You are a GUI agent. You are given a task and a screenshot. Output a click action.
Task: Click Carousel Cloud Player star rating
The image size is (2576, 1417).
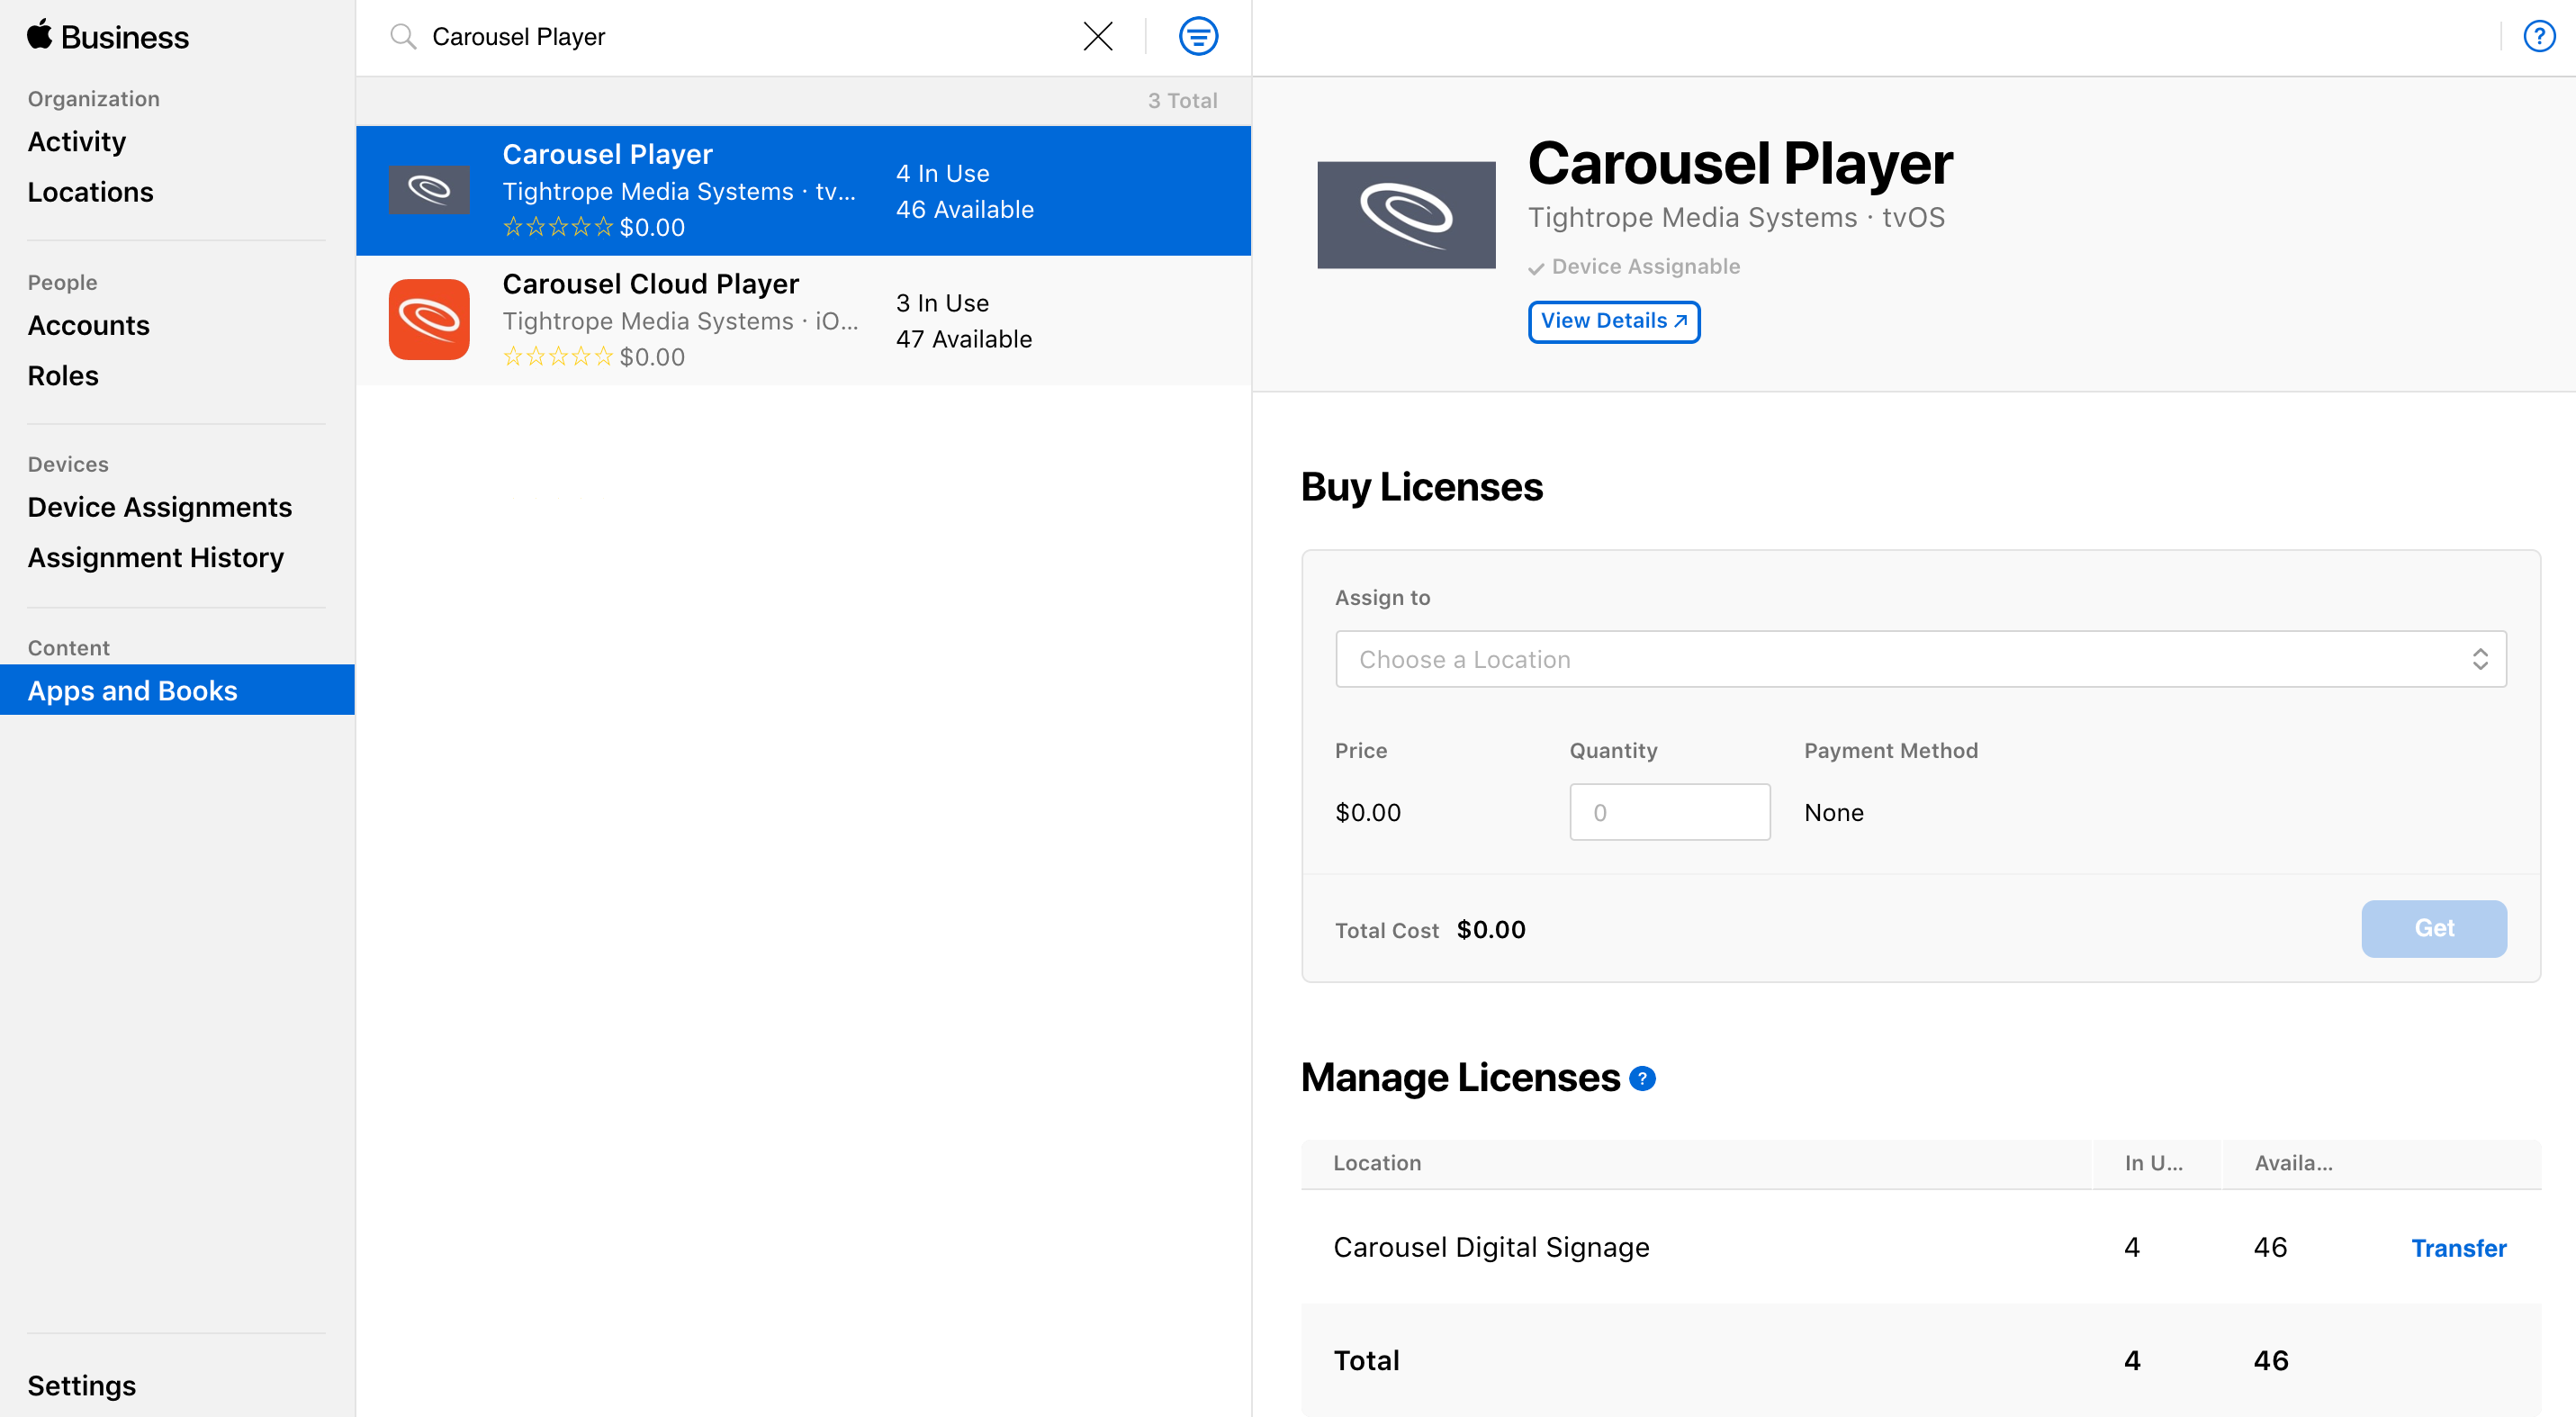pos(557,356)
